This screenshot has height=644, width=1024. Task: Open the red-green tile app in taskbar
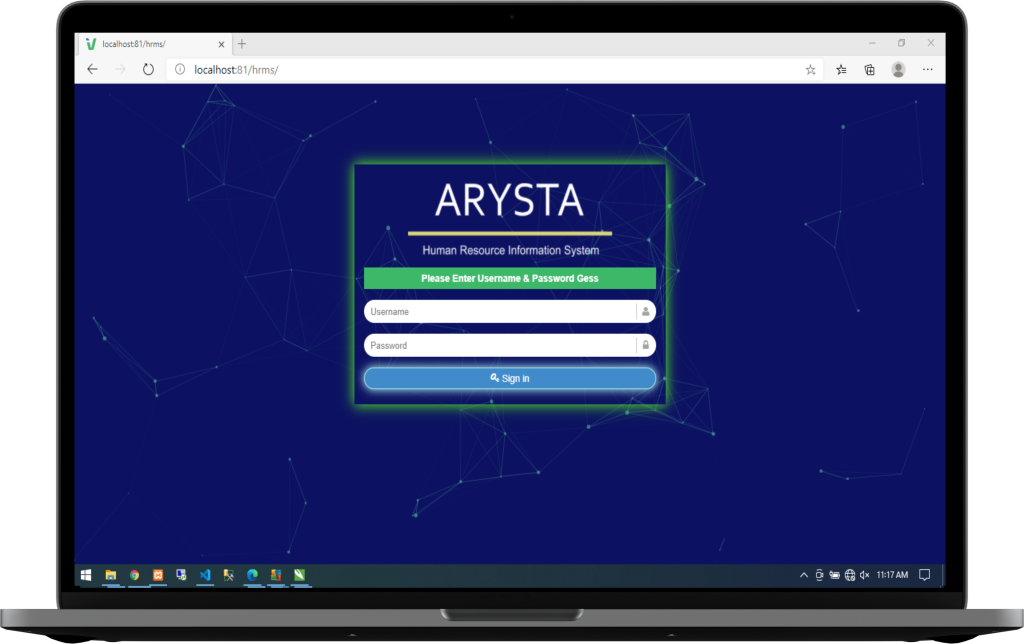[276, 575]
